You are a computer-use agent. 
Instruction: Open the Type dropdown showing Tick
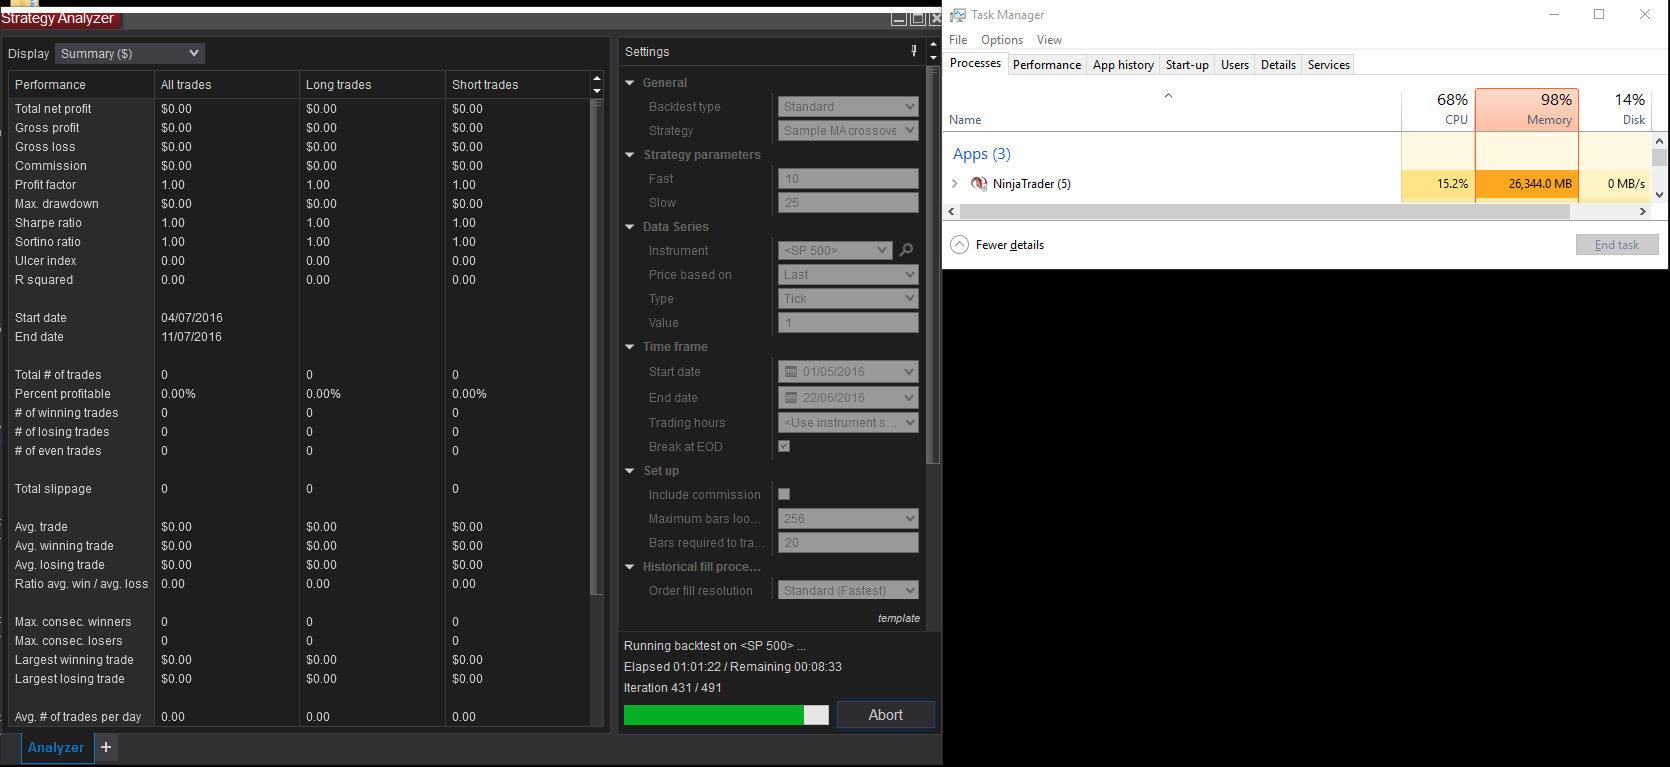[x=848, y=299]
